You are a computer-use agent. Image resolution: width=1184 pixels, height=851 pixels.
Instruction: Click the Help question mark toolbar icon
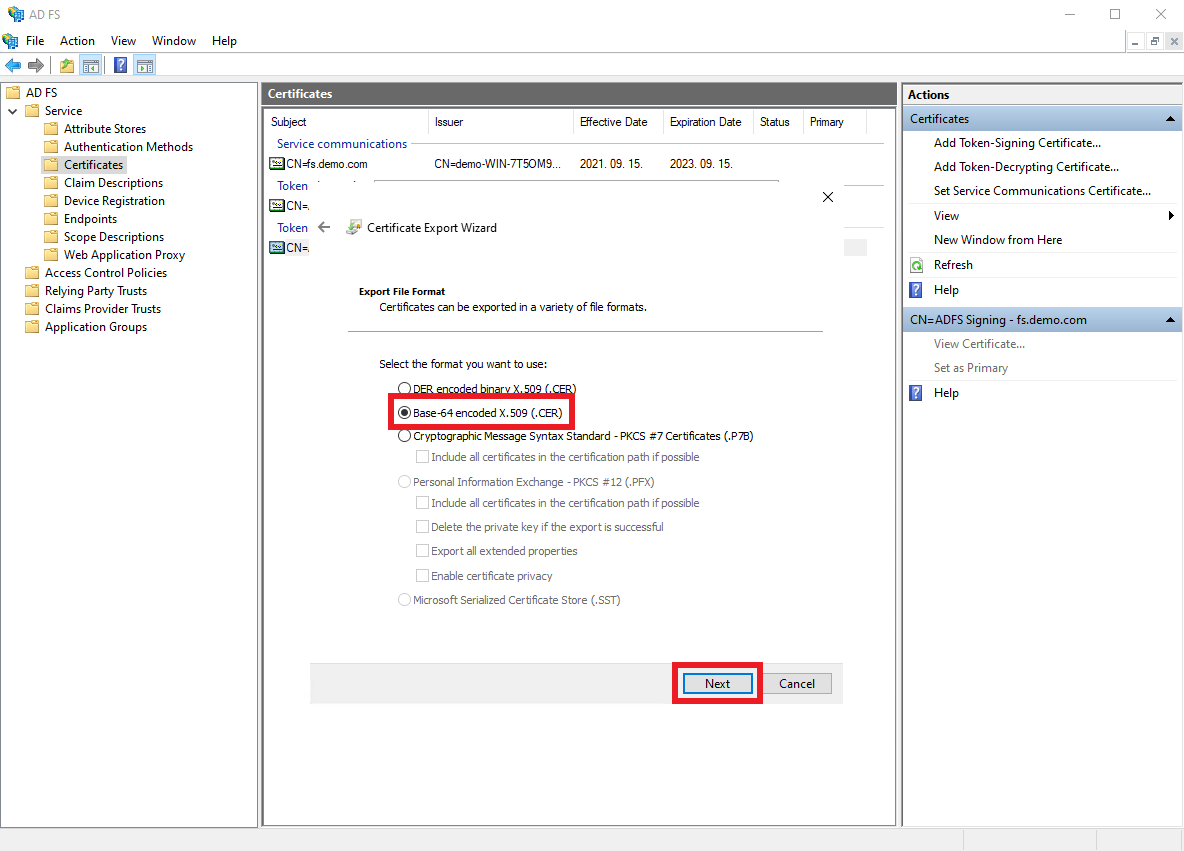pos(120,65)
